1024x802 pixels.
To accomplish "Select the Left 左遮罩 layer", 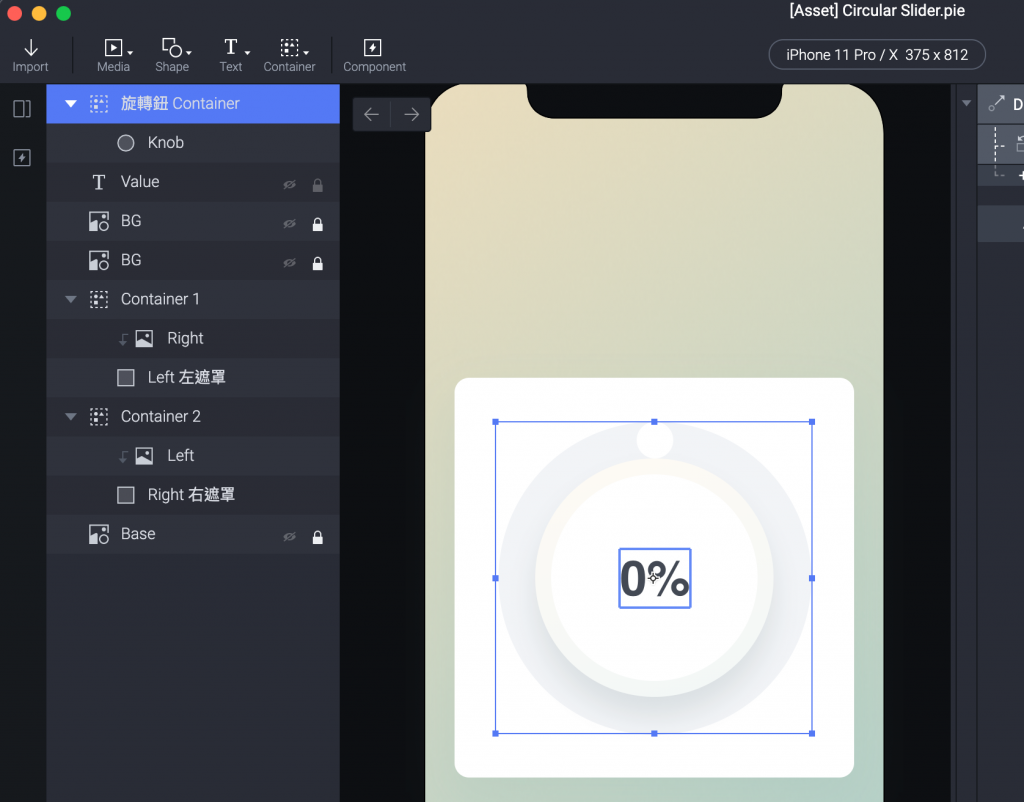I will coord(193,377).
